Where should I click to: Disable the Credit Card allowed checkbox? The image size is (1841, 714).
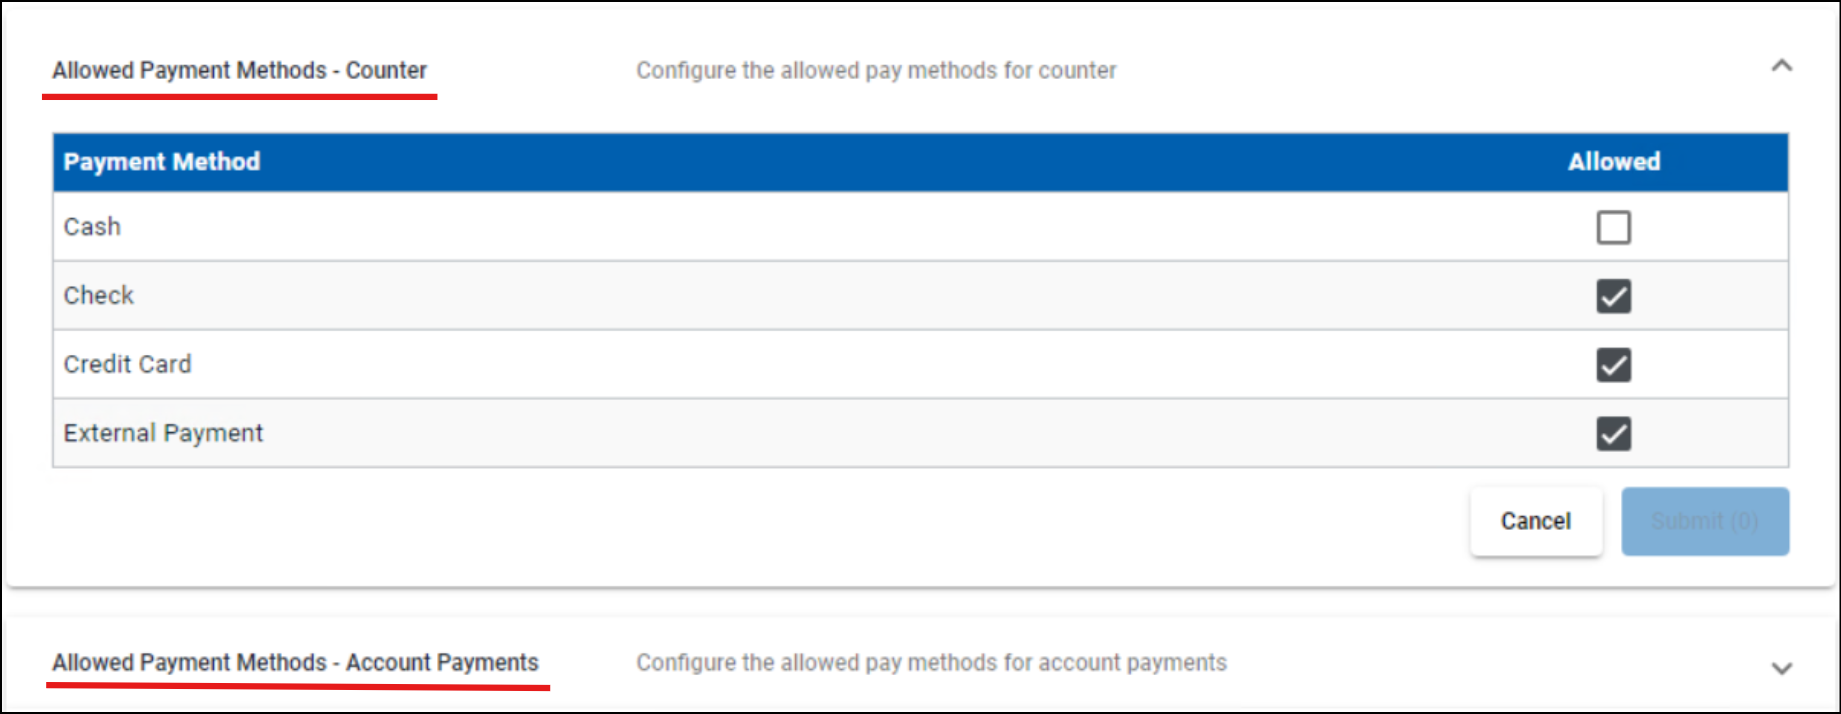click(x=1613, y=365)
